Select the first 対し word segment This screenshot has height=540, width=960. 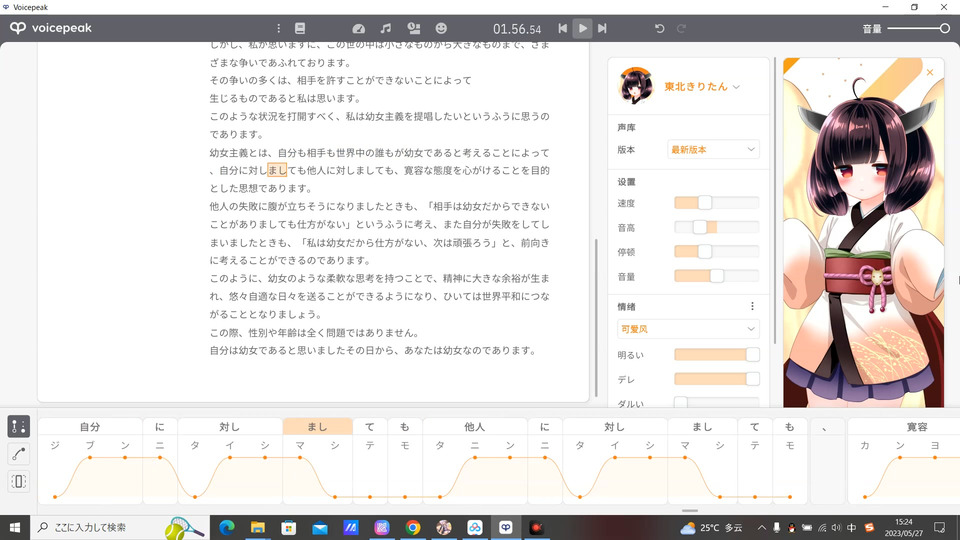[230, 427]
